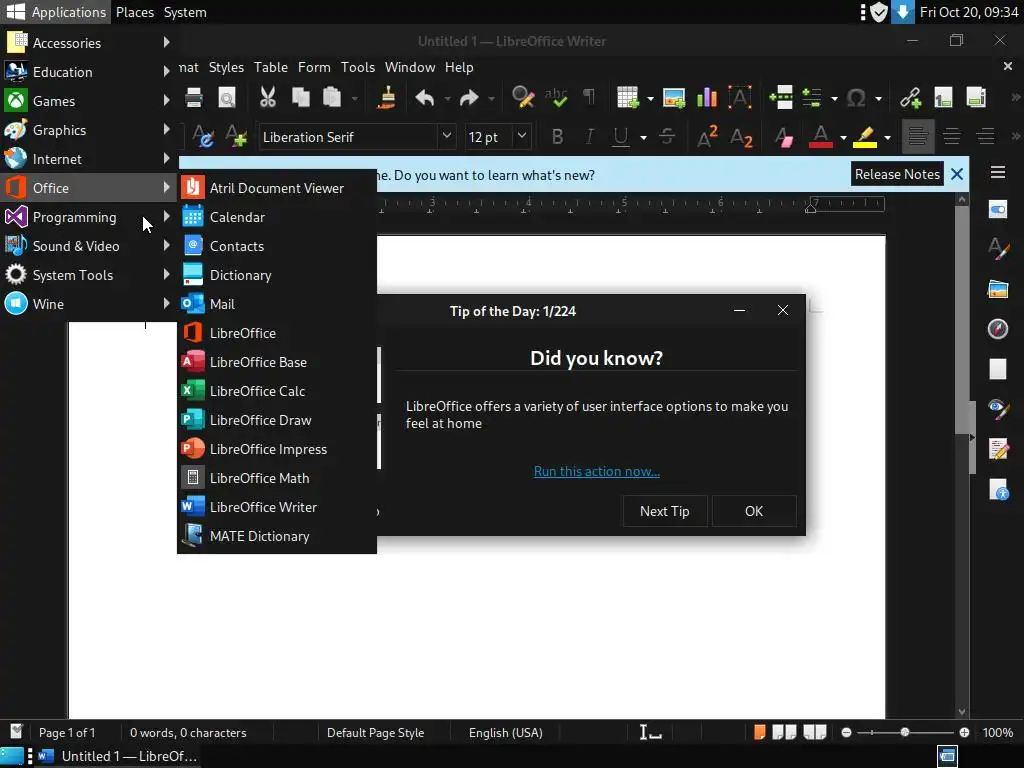Image resolution: width=1024 pixels, height=768 pixels.
Task: Open the sidebar Navigator compass icon
Action: point(998,328)
